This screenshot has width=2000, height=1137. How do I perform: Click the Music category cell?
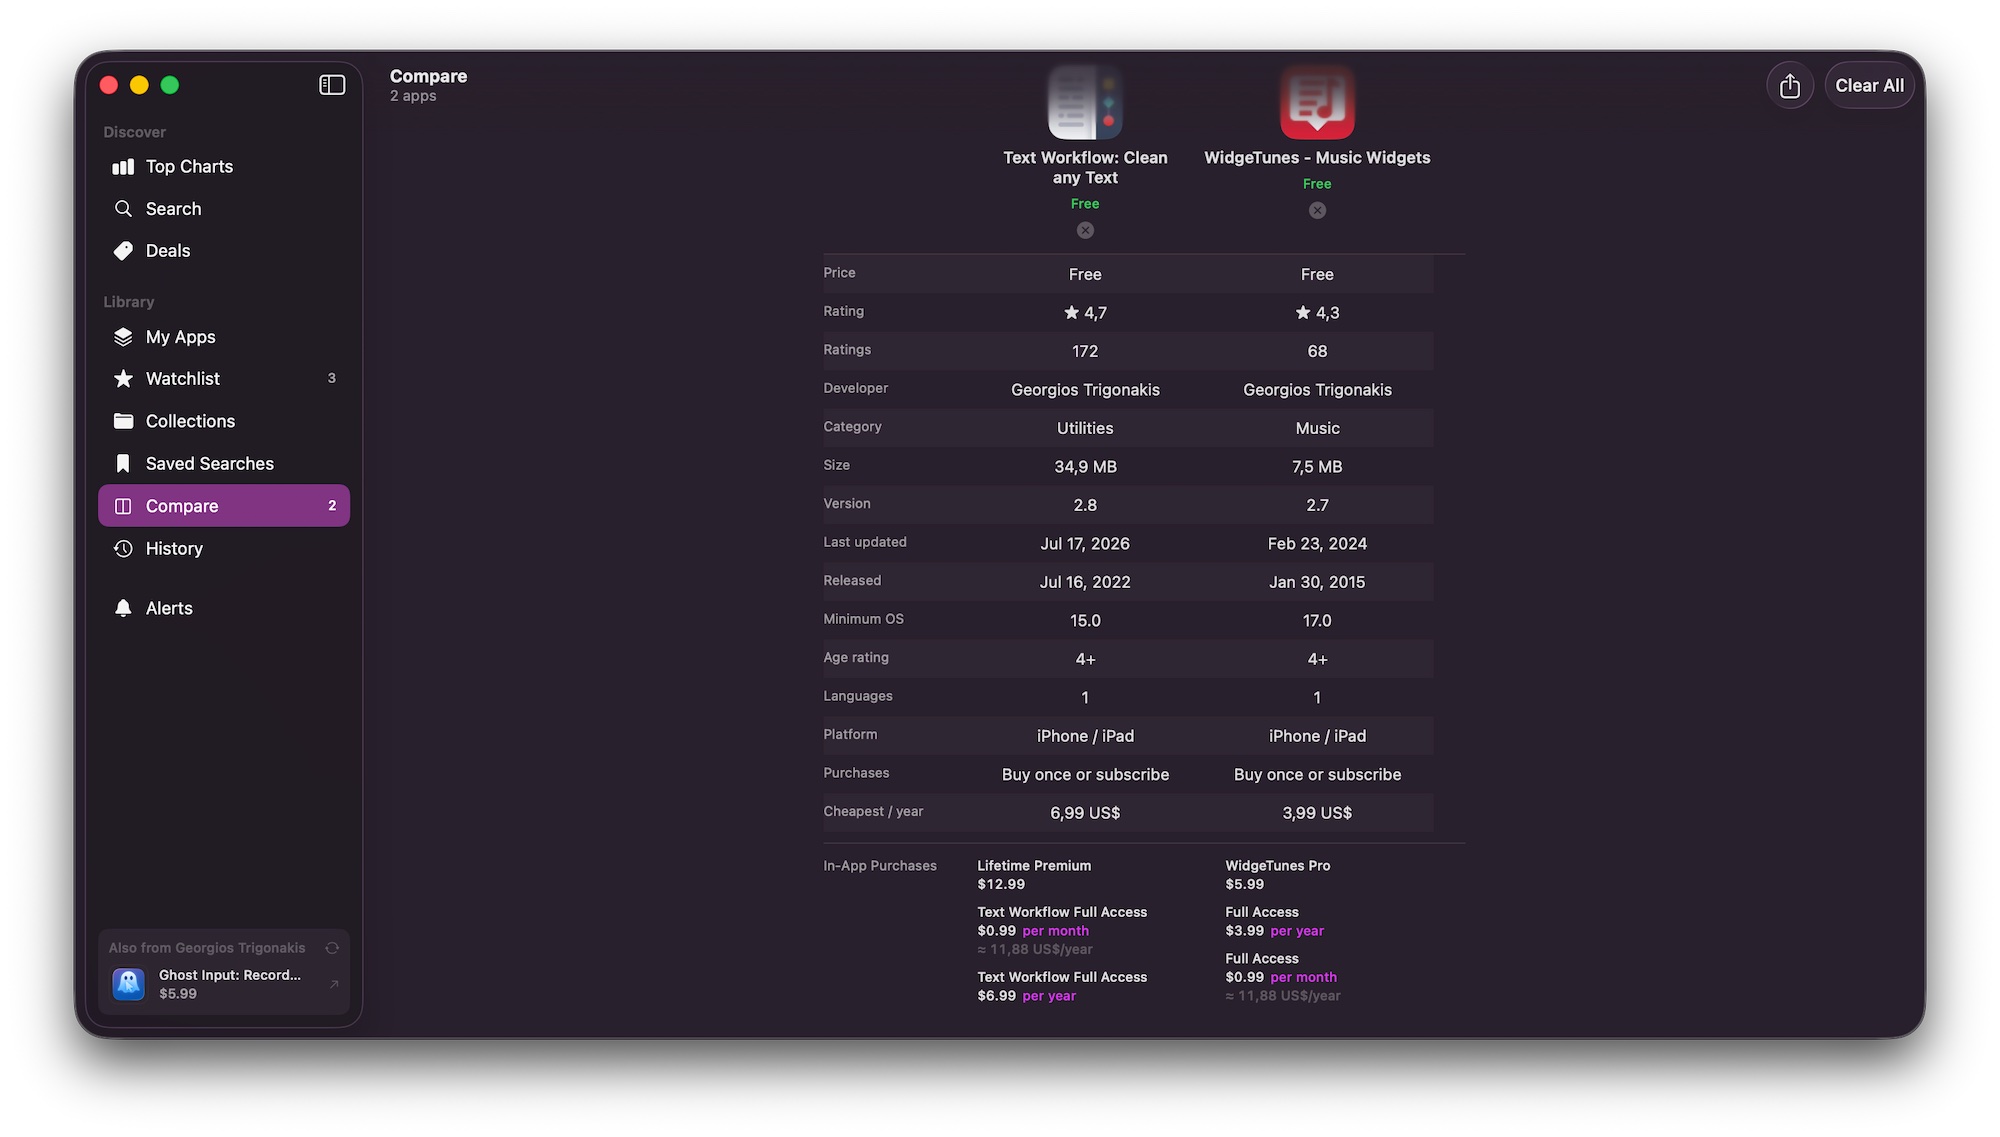tap(1317, 428)
